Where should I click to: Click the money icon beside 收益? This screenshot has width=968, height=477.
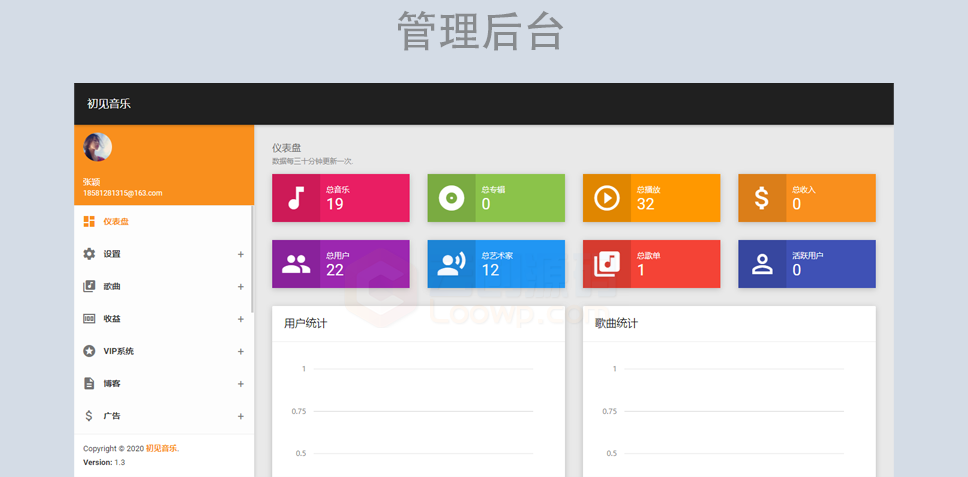tap(89, 318)
